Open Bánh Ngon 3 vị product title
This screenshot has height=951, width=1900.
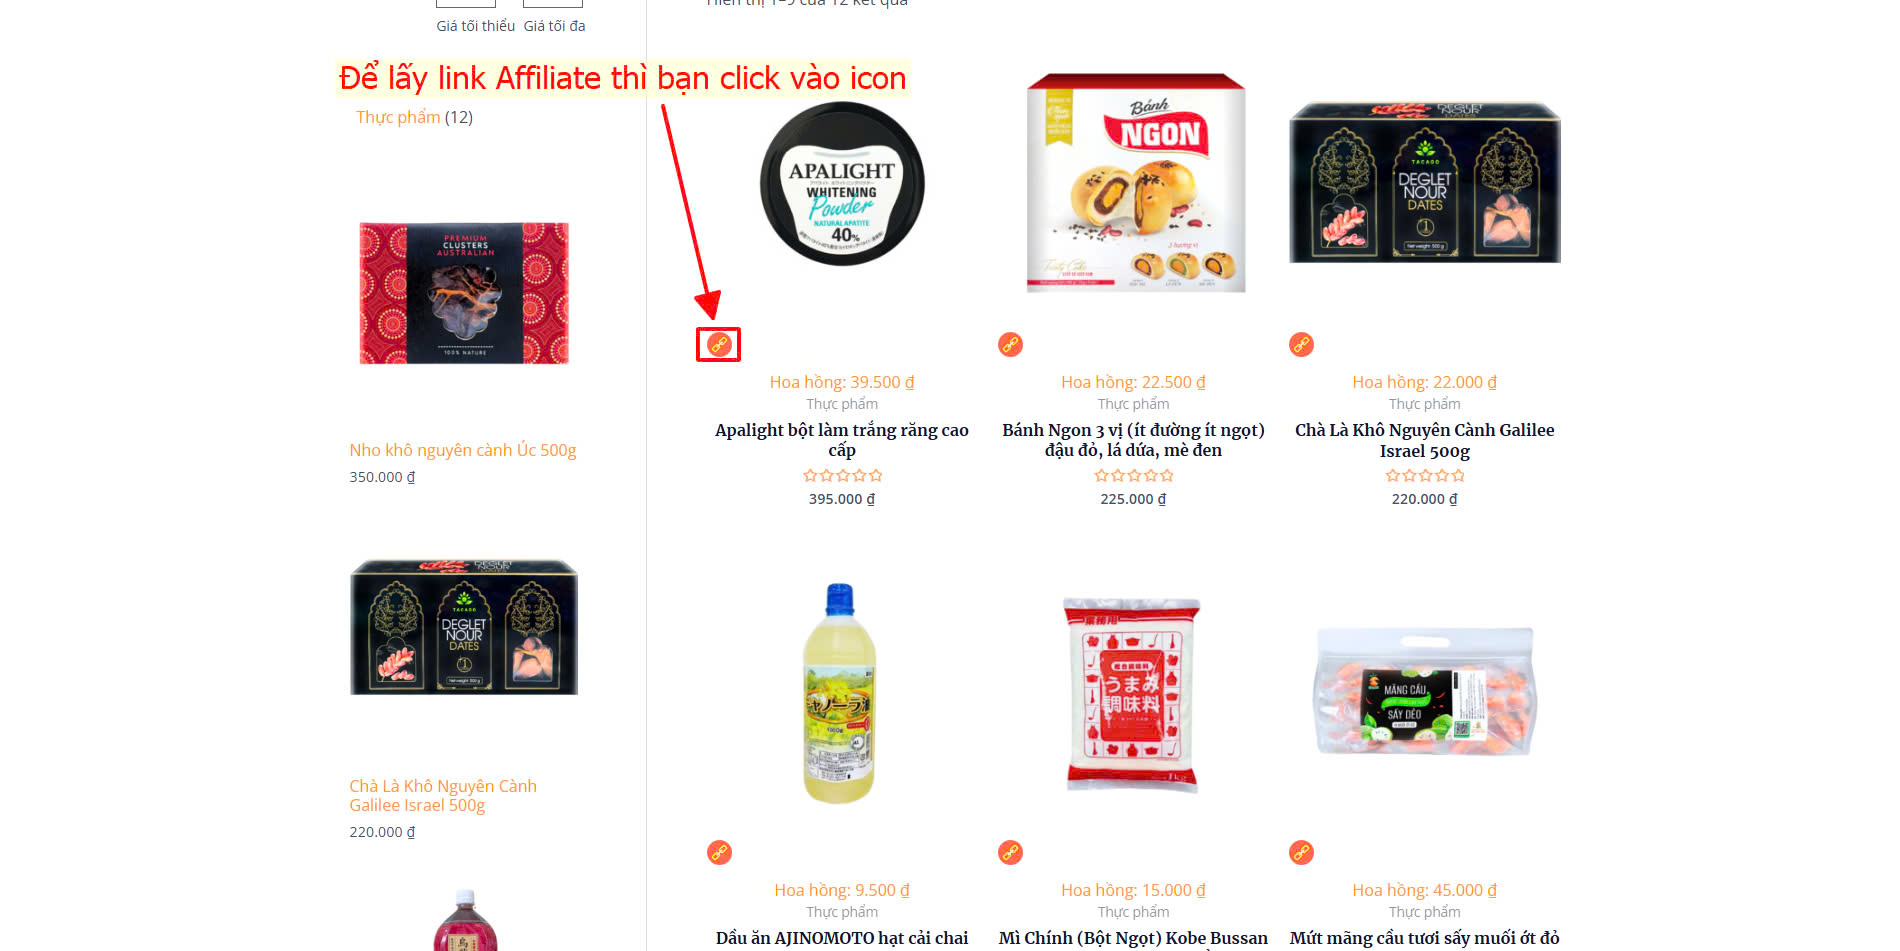pos(1133,440)
